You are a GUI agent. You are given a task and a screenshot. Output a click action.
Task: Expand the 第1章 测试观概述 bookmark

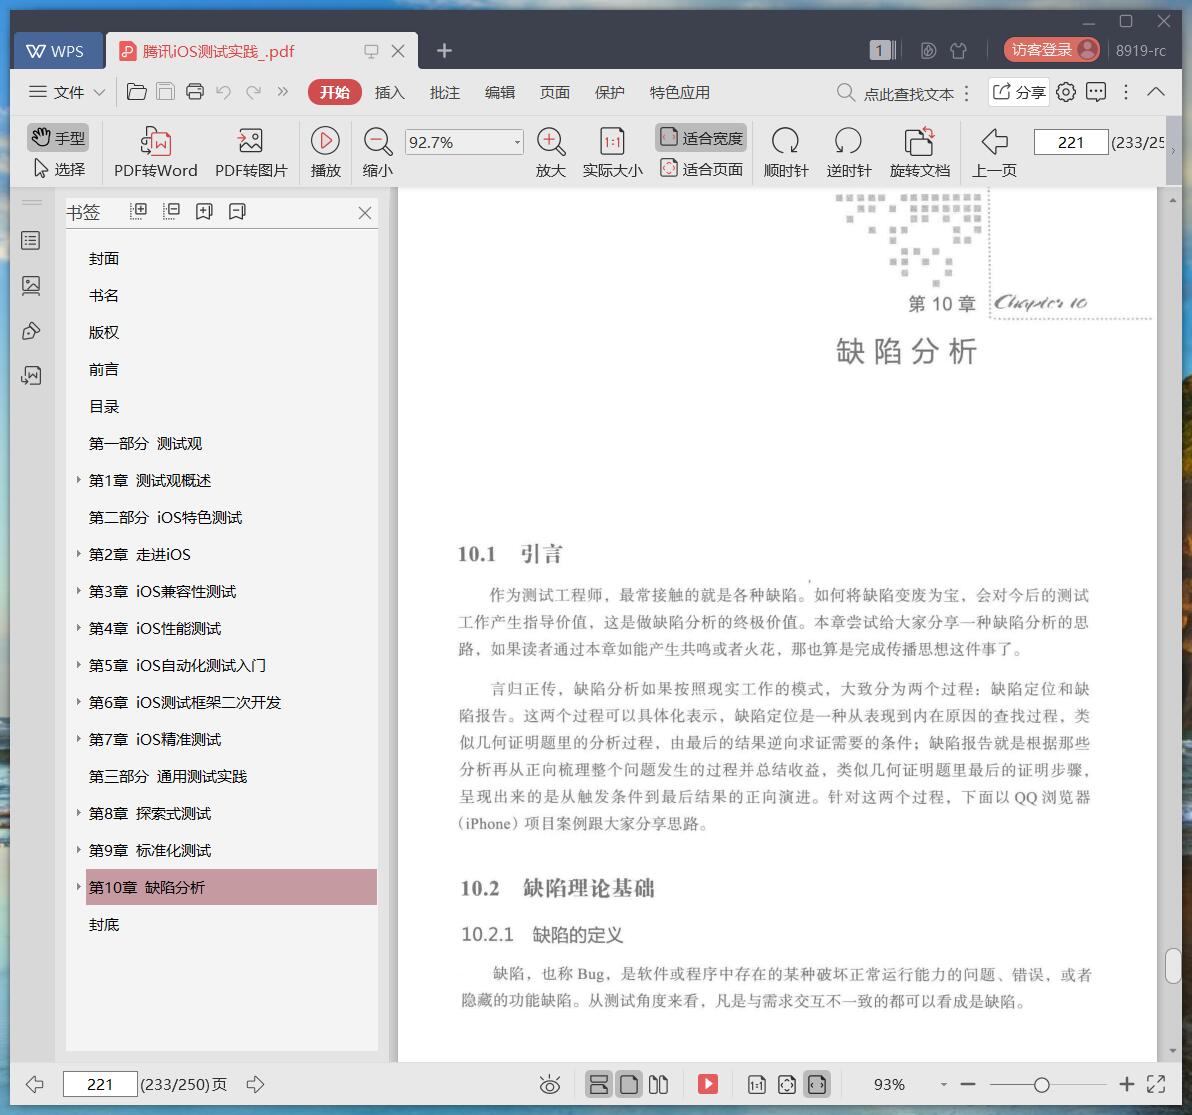(78, 480)
